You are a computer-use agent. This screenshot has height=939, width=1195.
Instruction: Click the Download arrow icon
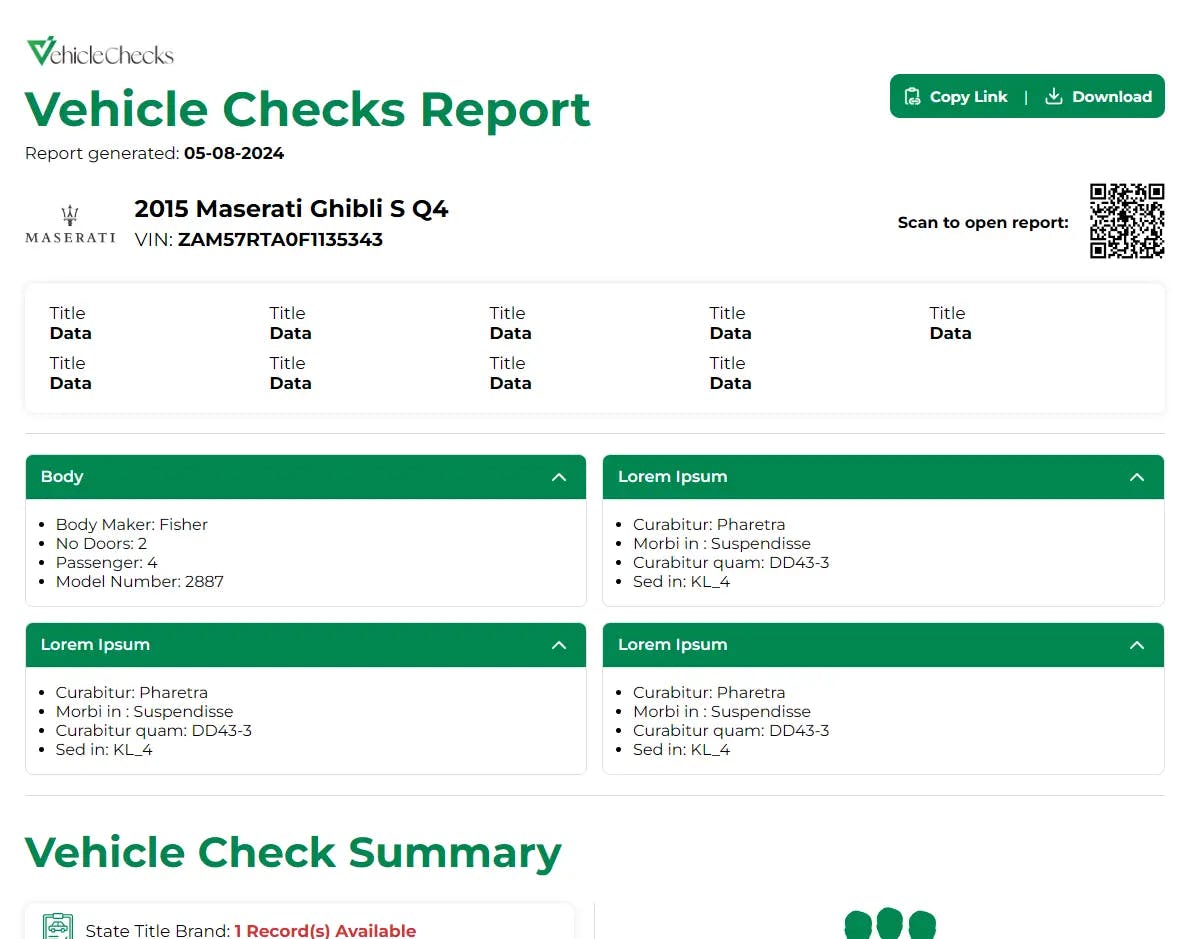coord(1053,96)
